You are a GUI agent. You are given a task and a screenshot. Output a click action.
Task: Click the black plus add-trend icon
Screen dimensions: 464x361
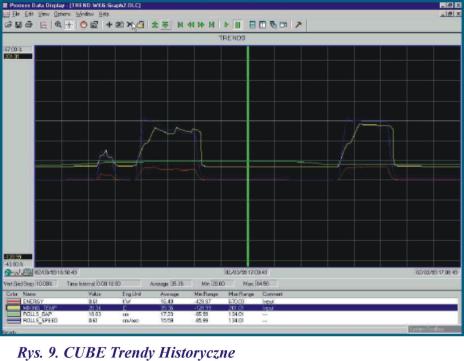(x=109, y=25)
